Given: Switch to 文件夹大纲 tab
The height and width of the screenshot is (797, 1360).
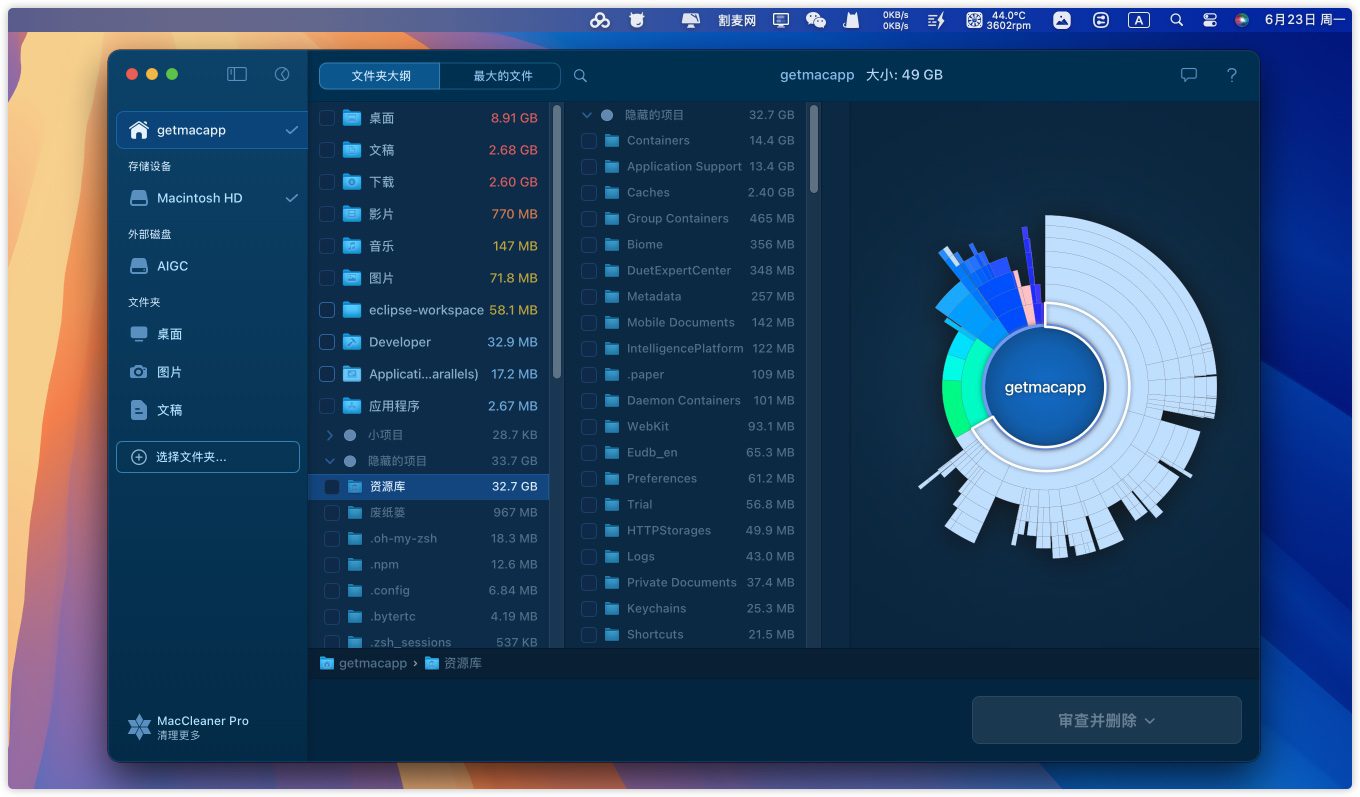Looking at the screenshot, I should tap(380, 76).
